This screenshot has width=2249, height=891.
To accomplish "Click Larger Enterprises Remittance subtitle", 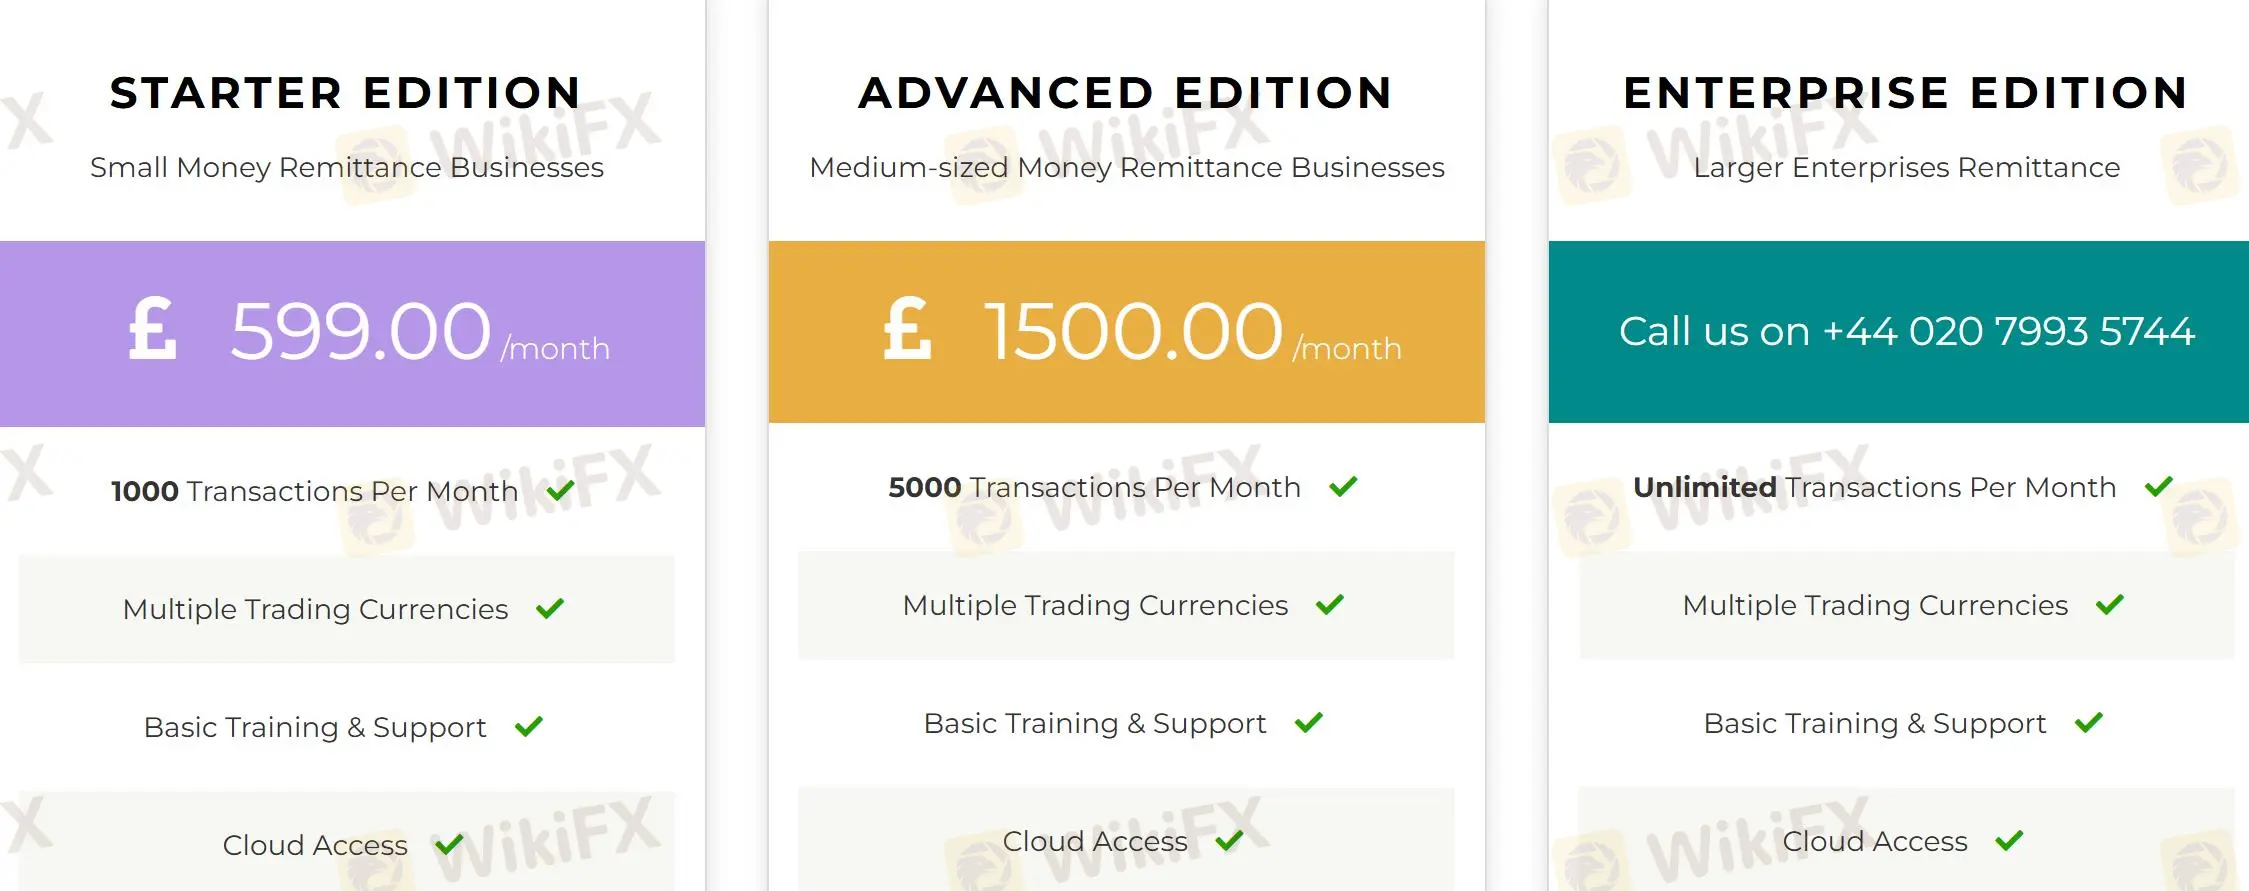I will coord(1906,167).
